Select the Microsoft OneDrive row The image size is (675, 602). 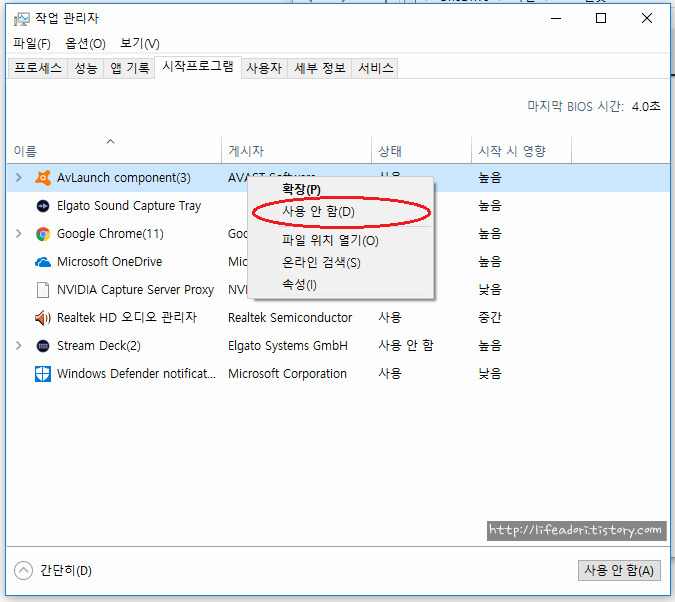[338, 262]
